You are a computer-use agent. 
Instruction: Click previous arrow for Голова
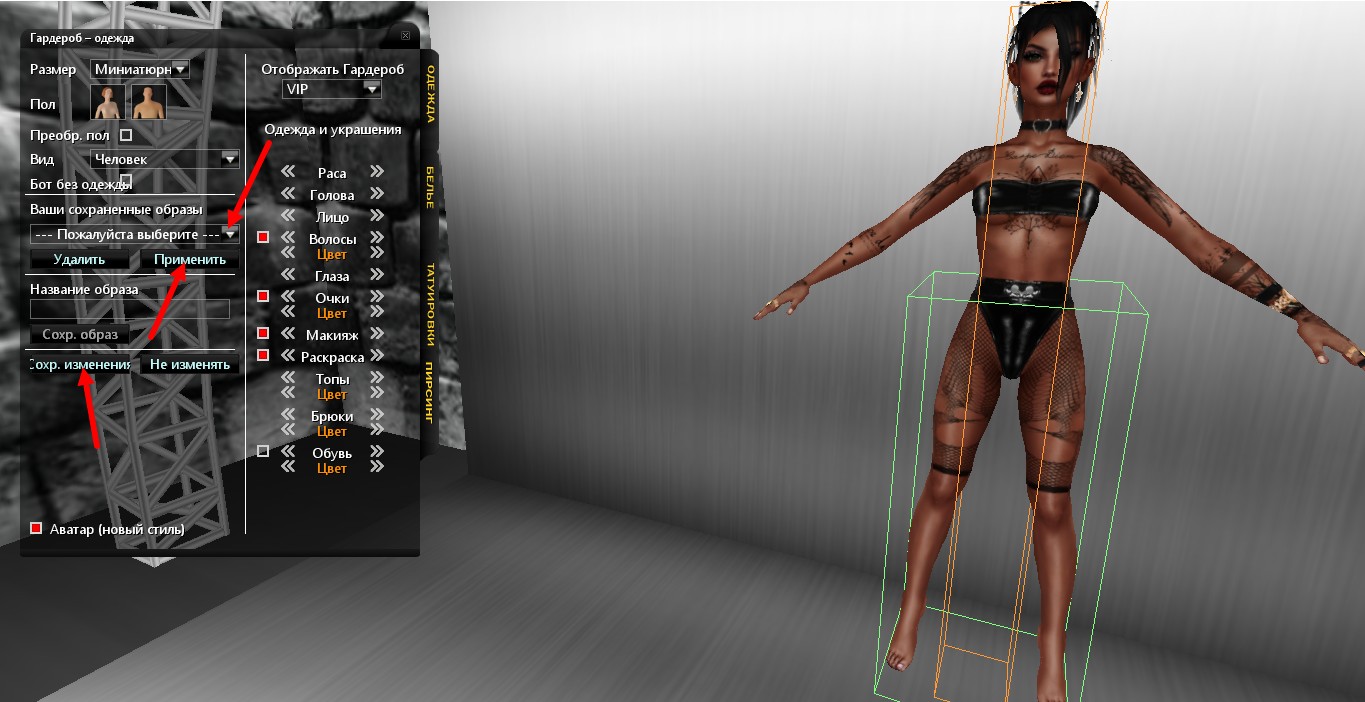288,194
